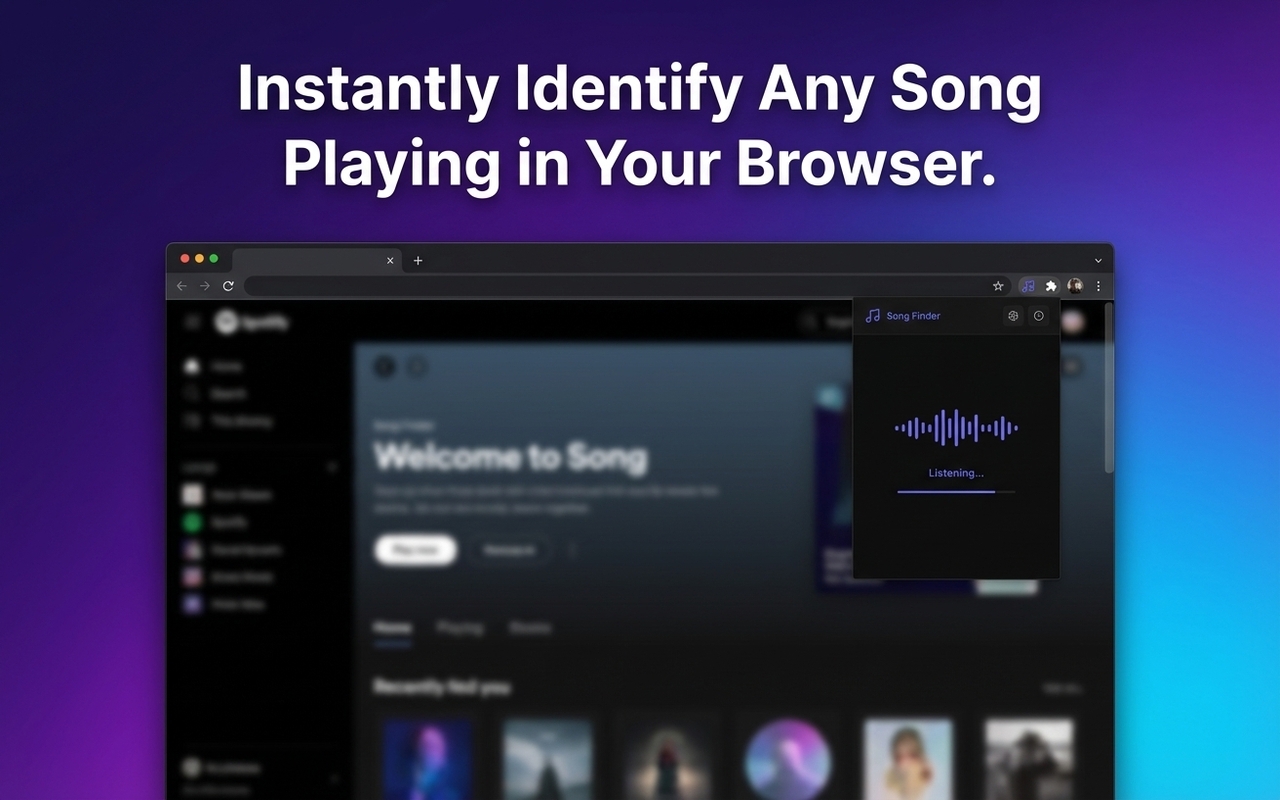Click the yellow minimize window button
Screen dimensions: 1280x800
199,259
